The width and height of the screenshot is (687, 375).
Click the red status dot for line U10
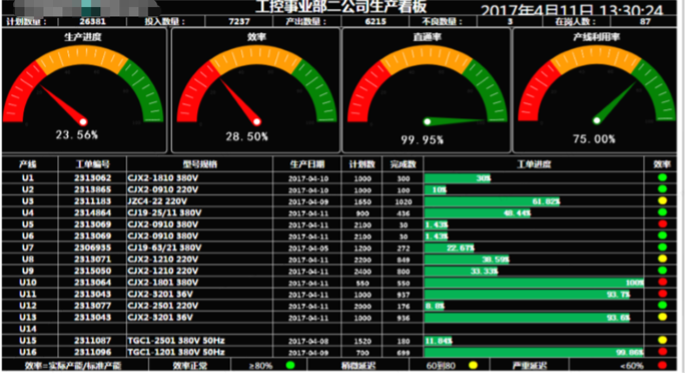[x=662, y=282]
